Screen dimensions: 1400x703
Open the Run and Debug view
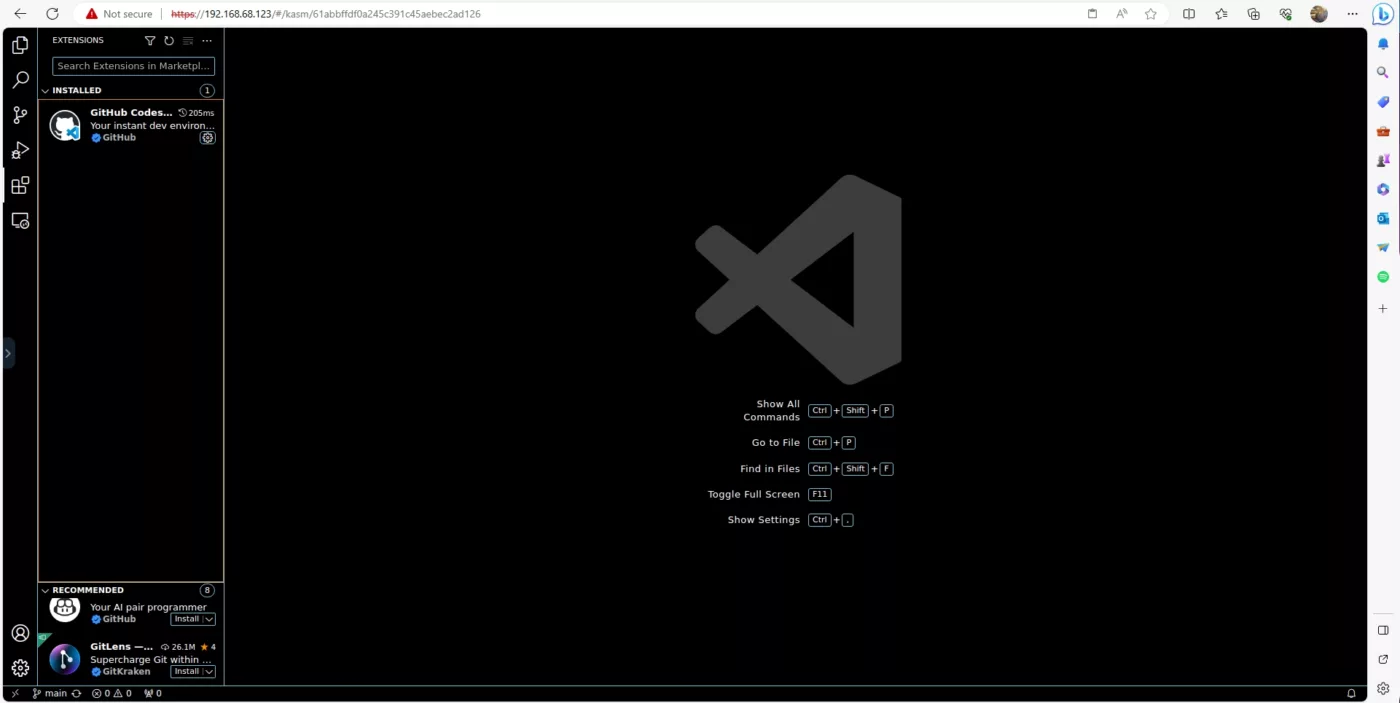pos(20,150)
